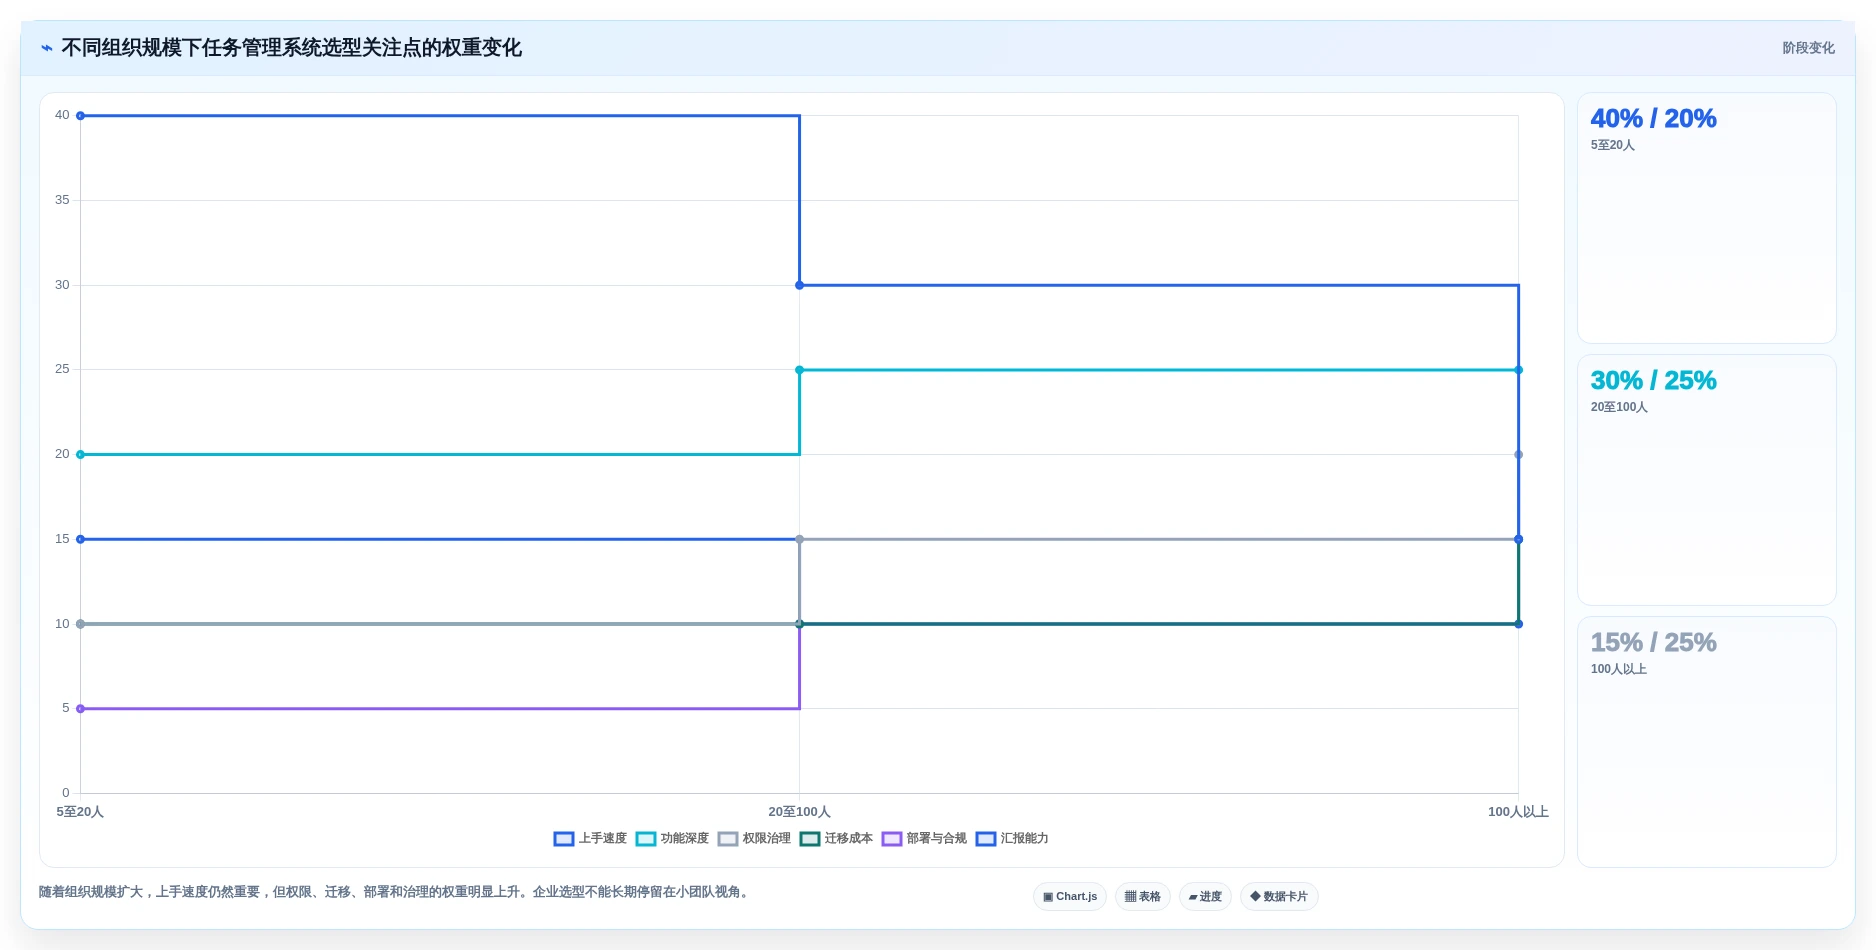Toggle the 功能深度 legend item
The image size is (1876, 950).
point(672,839)
